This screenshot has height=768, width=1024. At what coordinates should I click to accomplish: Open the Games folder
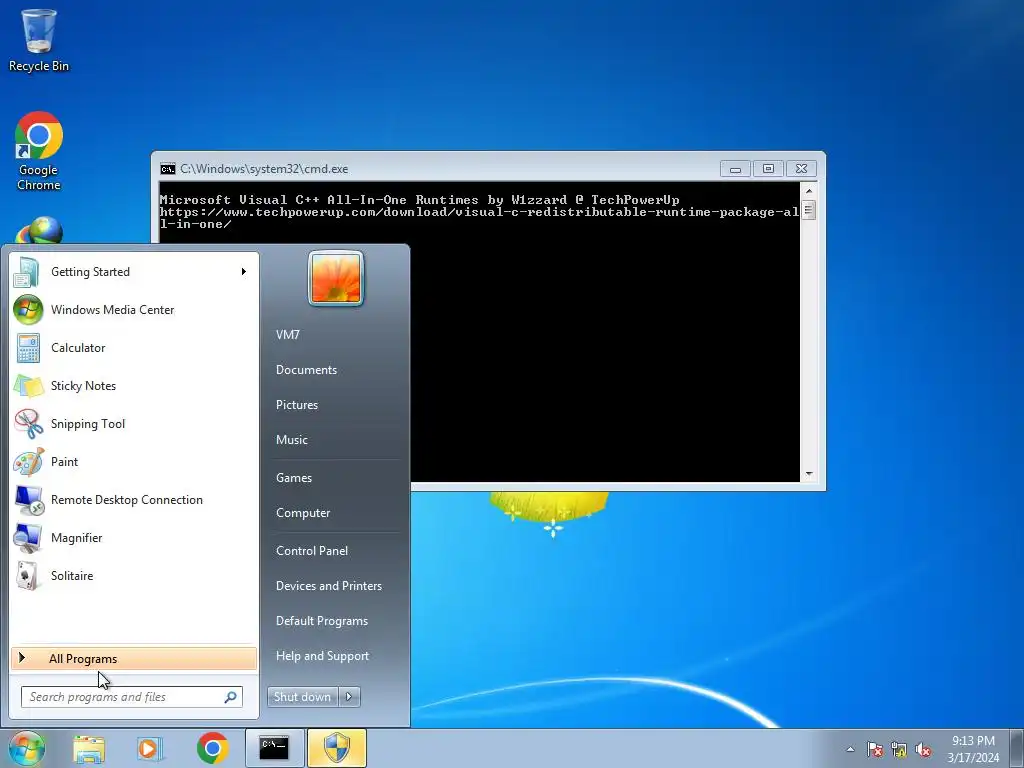pos(294,478)
